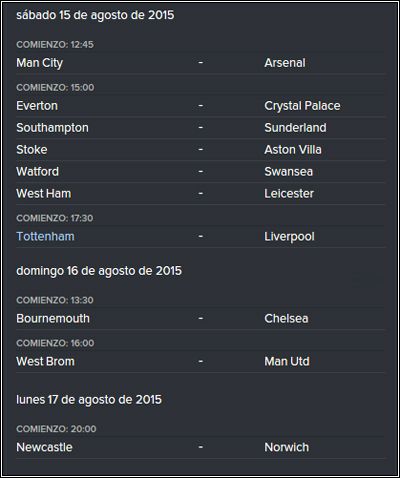Select the Chelsea team name

[286, 319]
